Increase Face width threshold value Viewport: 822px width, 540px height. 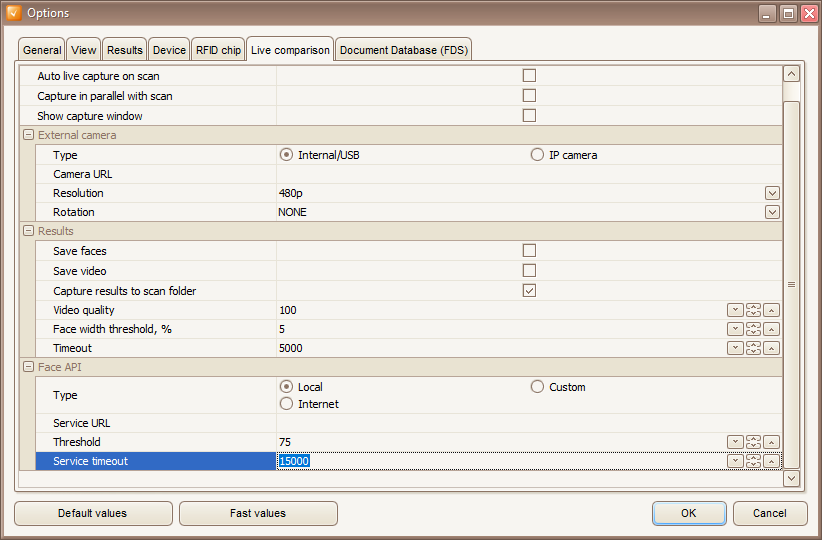pyautogui.click(x=771, y=329)
